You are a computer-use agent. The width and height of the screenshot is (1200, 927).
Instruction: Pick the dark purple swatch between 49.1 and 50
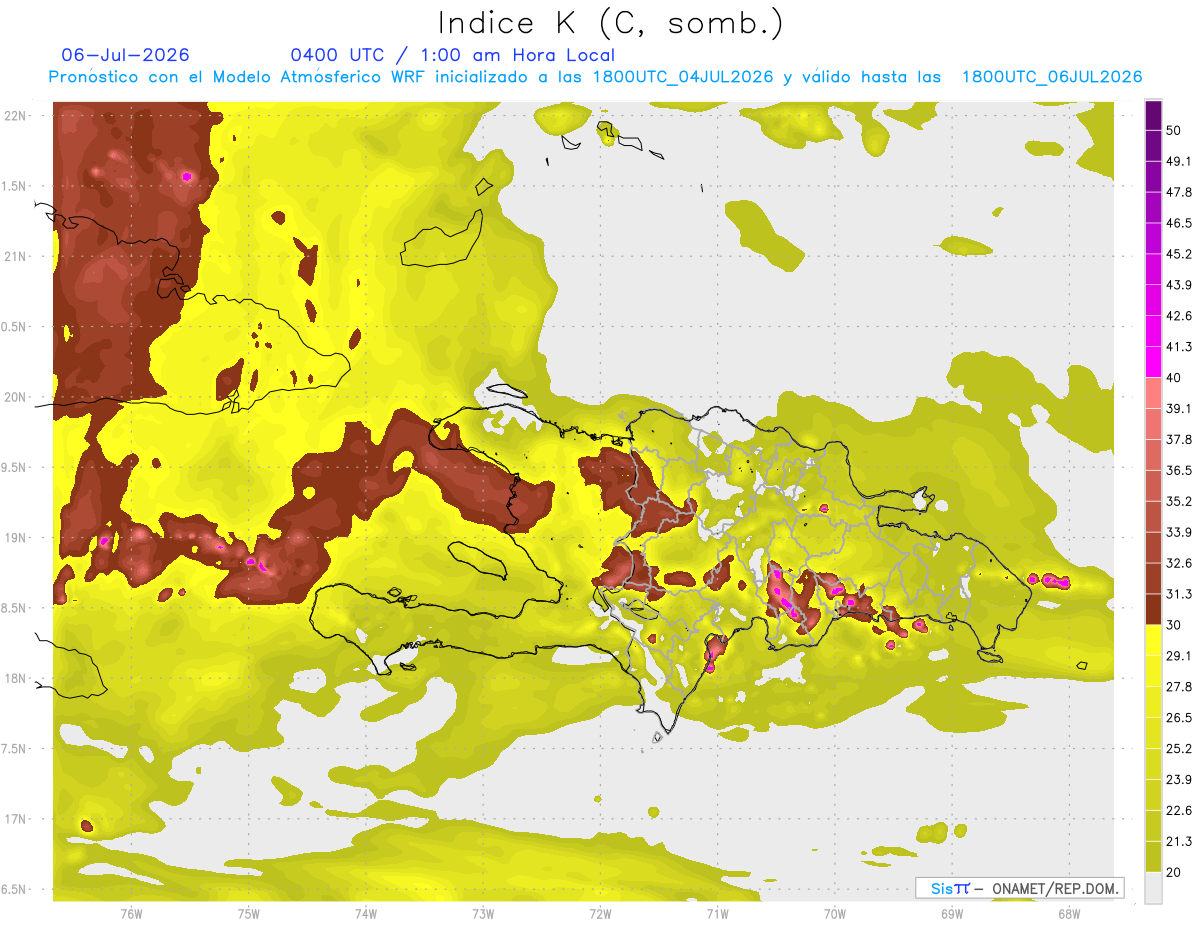(1153, 145)
